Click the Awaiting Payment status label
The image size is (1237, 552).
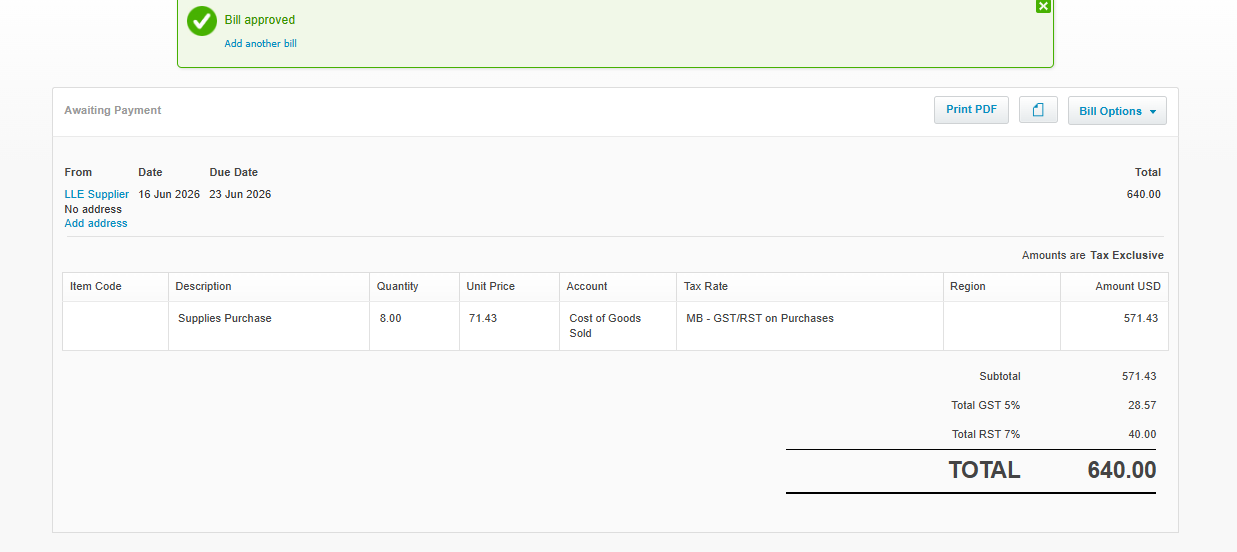[113, 110]
